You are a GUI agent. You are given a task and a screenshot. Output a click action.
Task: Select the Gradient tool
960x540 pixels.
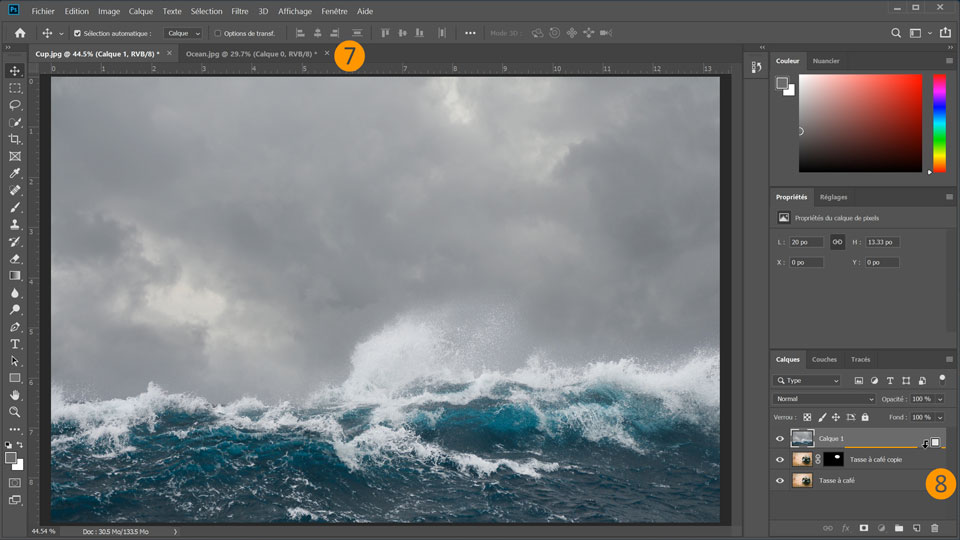(x=15, y=276)
